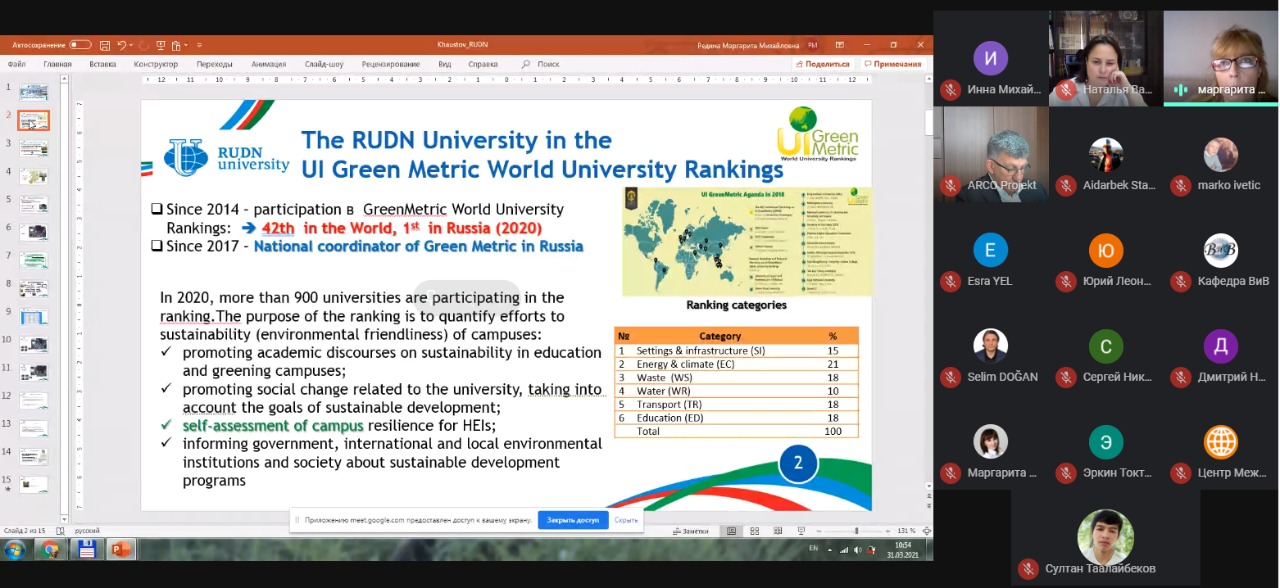The image size is (1280, 588).
Task: Select slide 1 thumbnail
Action: pyautogui.click(x=33, y=93)
